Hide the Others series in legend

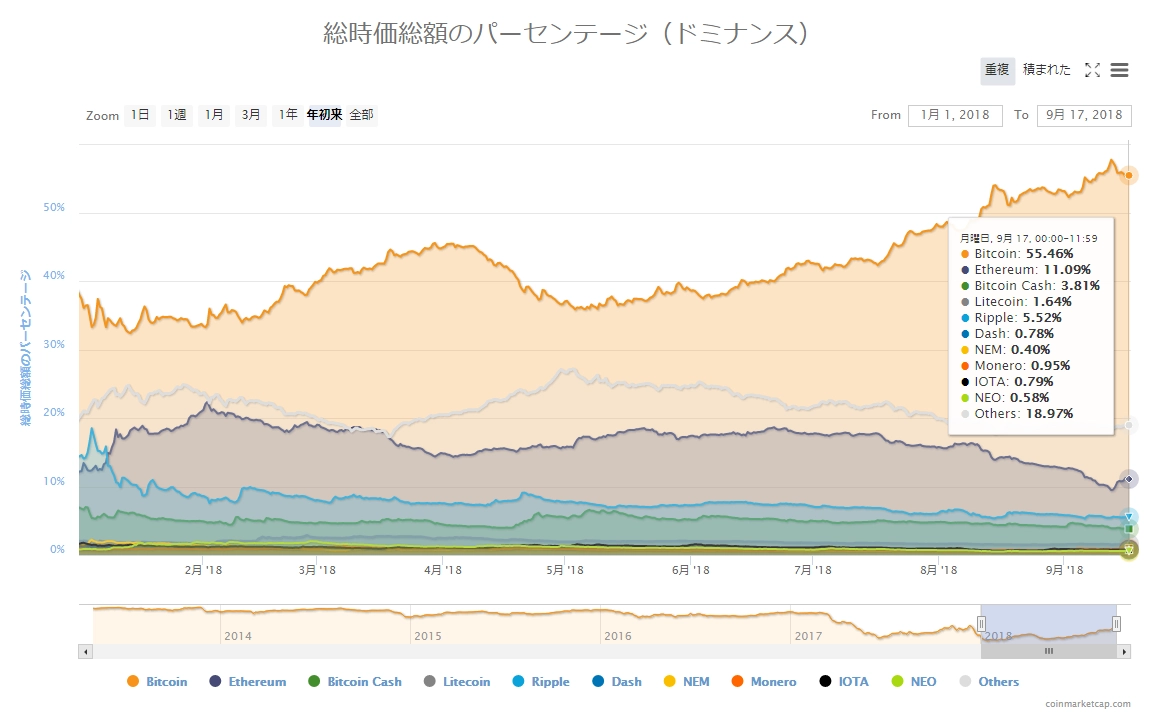click(x=988, y=682)
